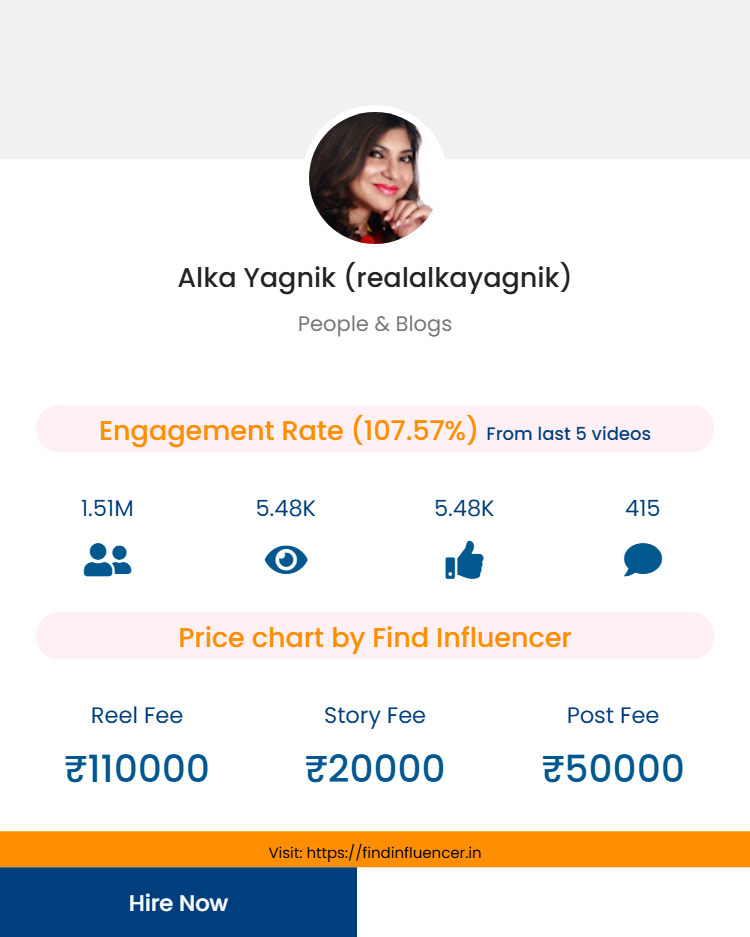Open Alka Yagnik's circular profile photo

375,177
